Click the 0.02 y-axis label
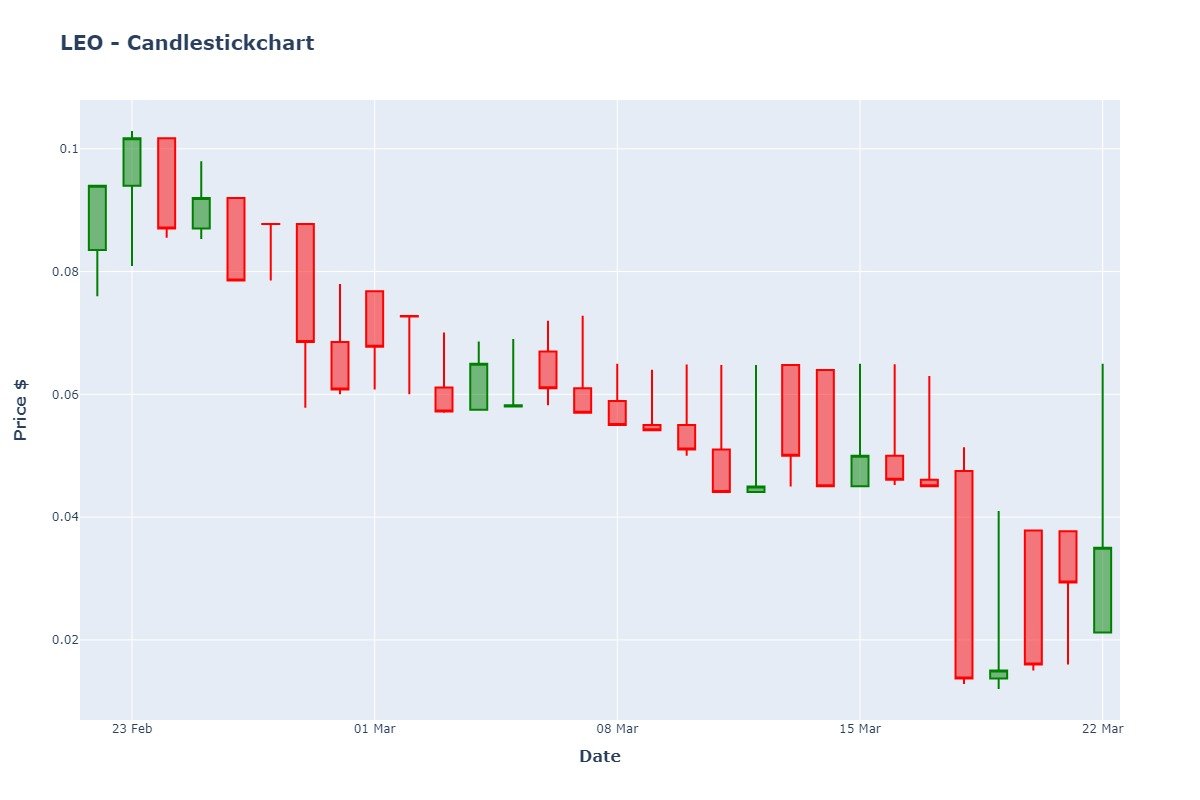 coord(64,639)
